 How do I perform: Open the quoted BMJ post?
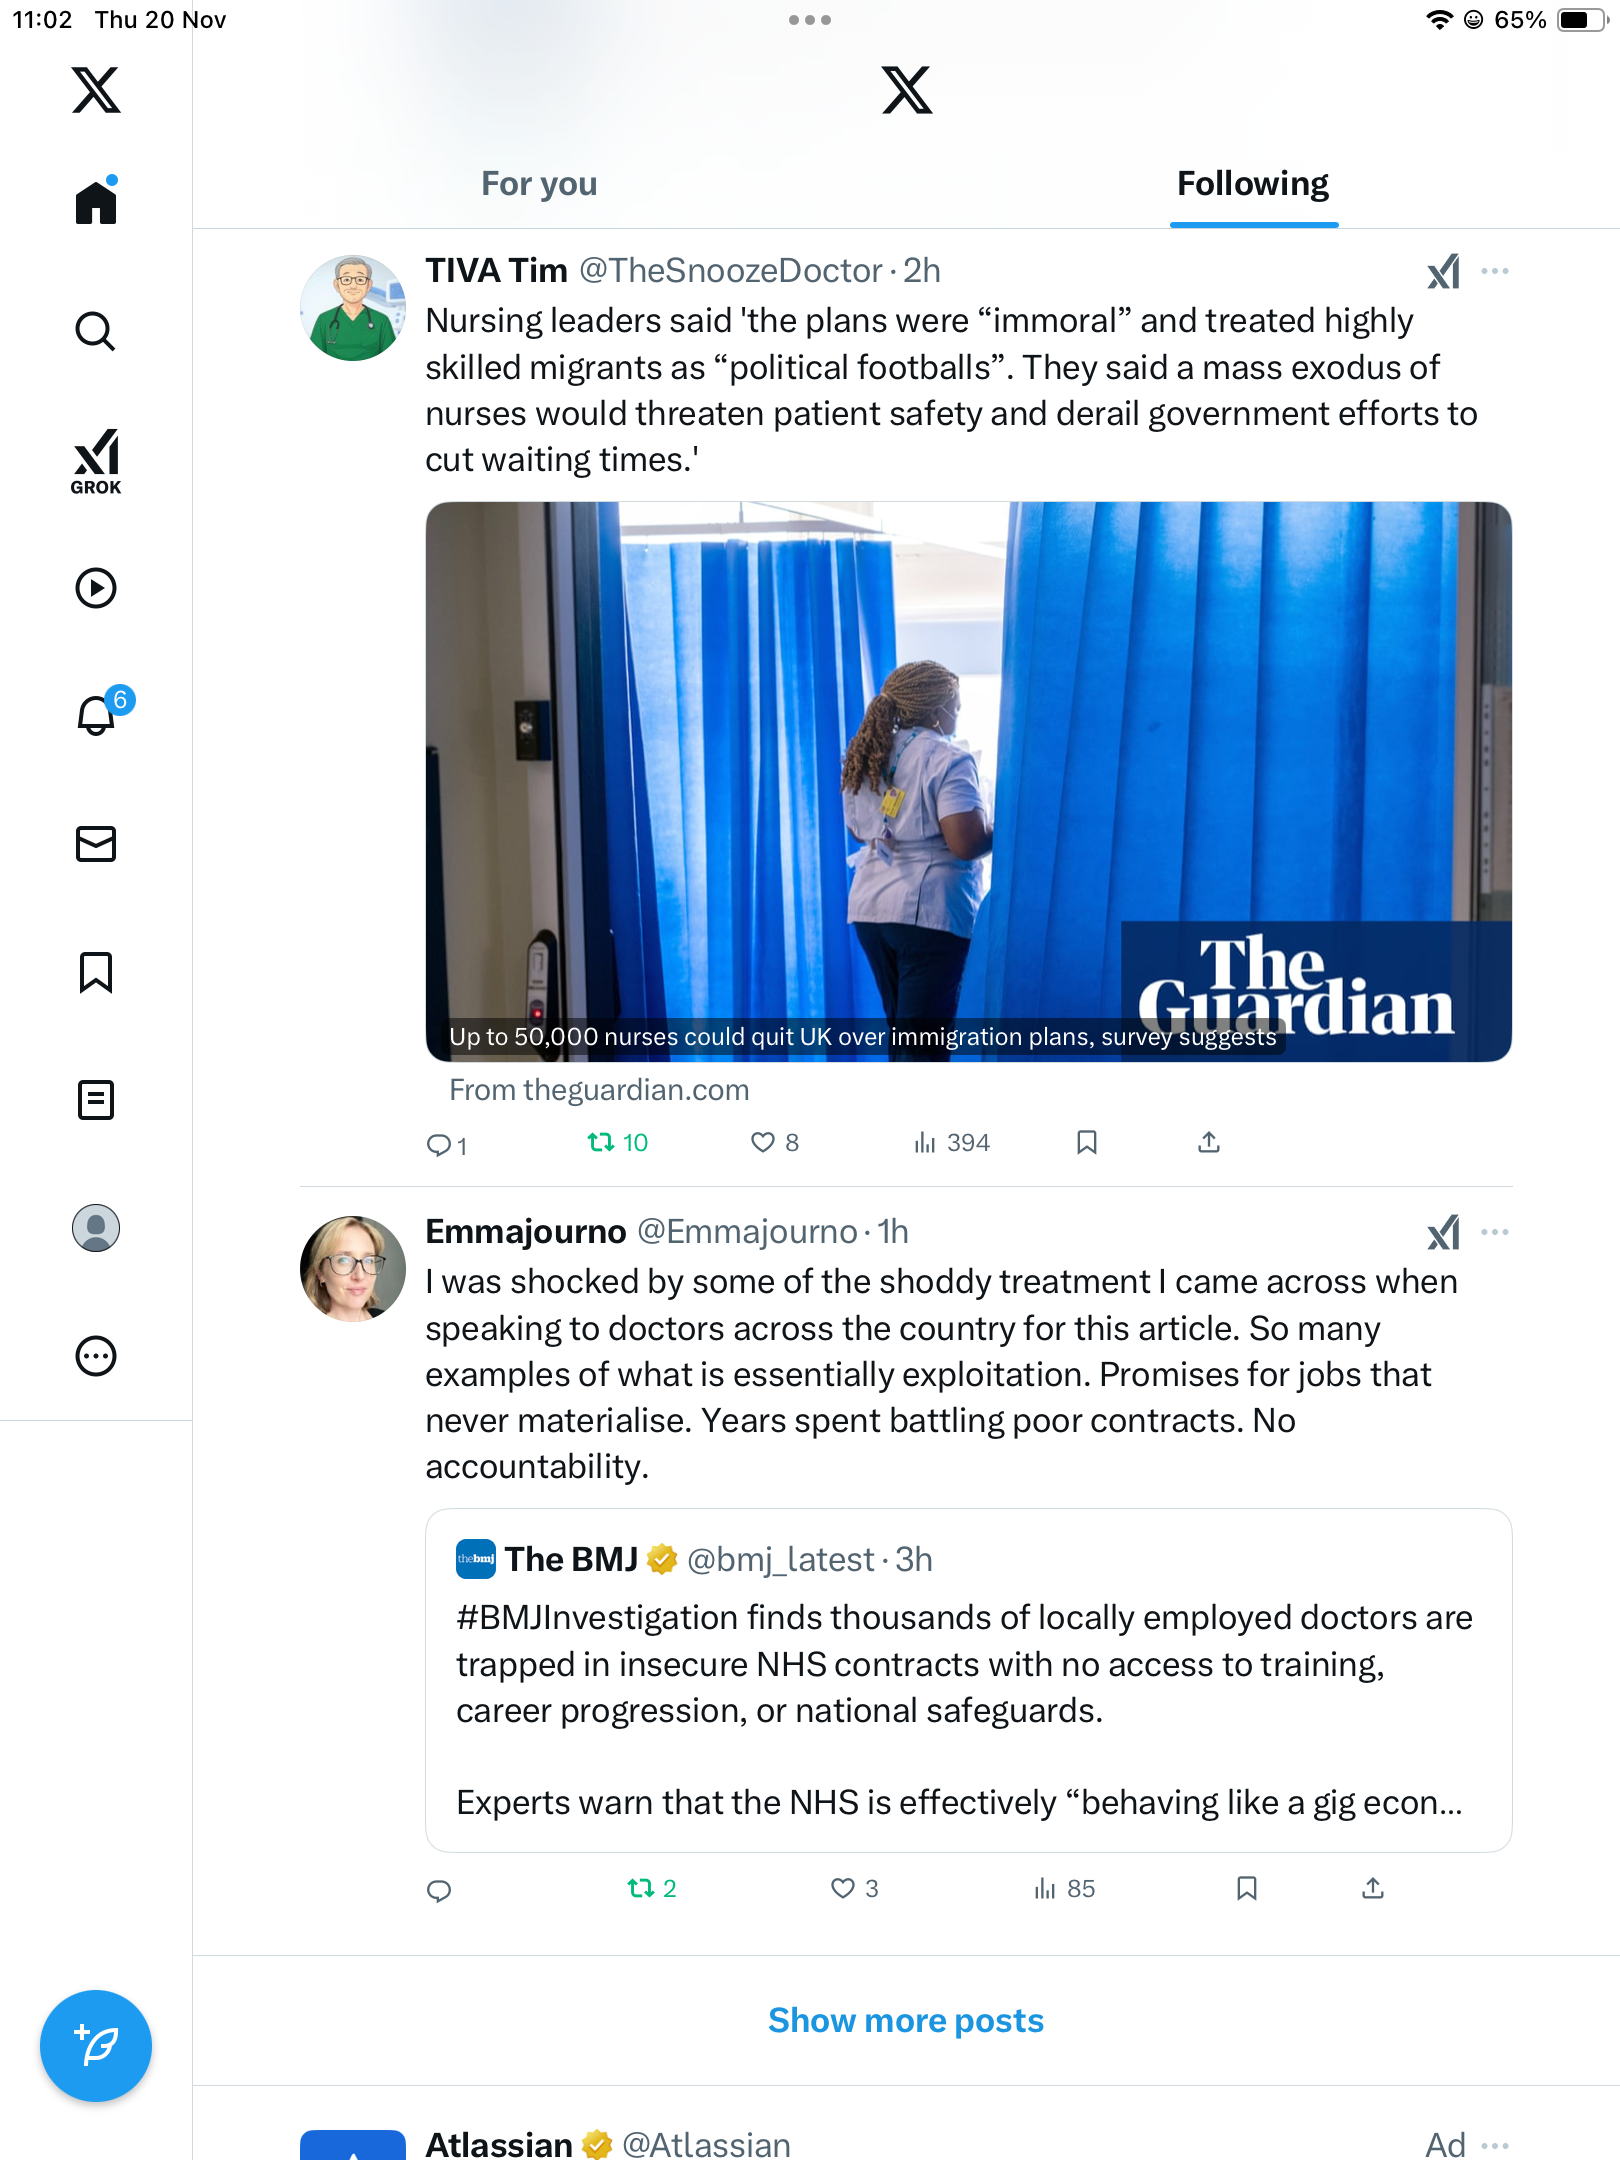968,1680
